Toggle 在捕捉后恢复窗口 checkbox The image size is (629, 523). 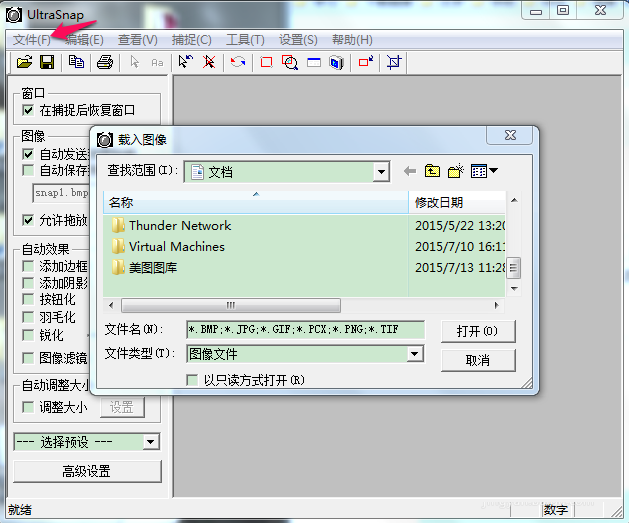click(x=28, y=110)
